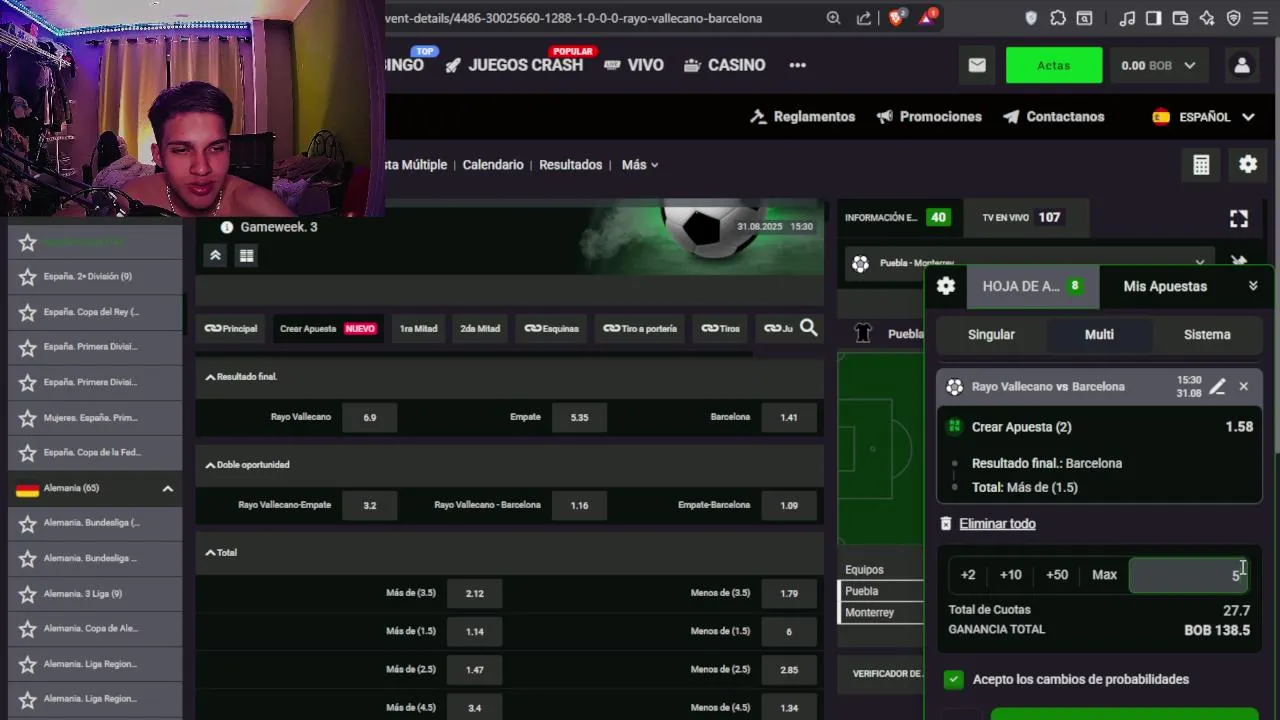Open the browser wallet icon
Viewport: 1280px width, 720px height.
pos(1180,18)
